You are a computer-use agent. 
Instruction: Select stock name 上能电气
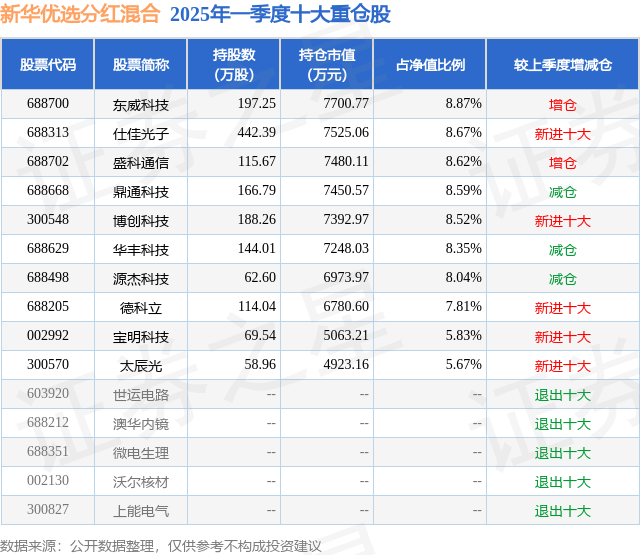[141, 511]
